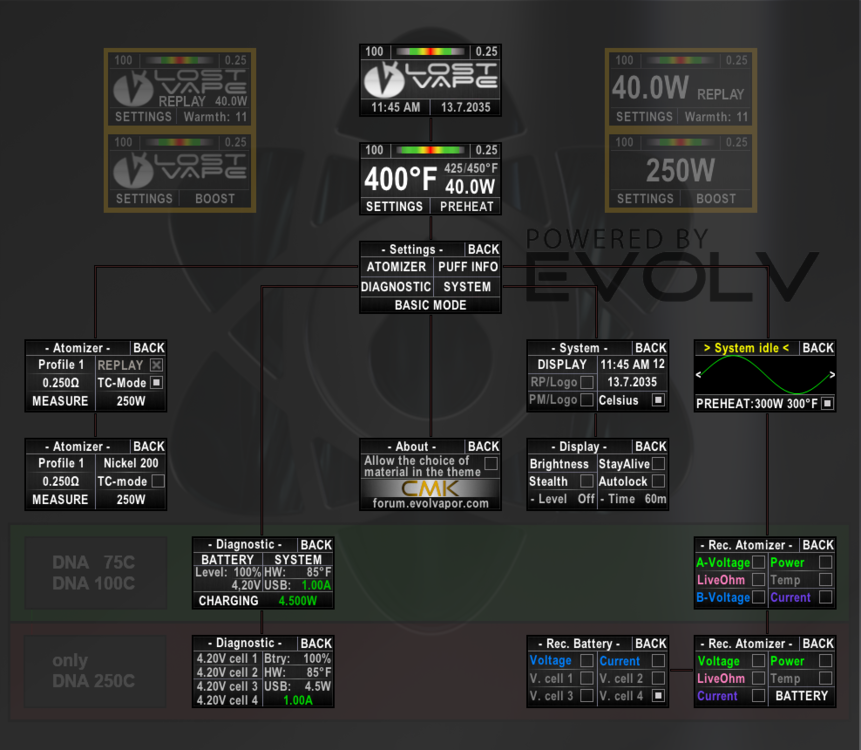Image resolution: width=861 pixels, height=750 pixels.
Task: Click the 4.20V cell 3 row
Action: 227,686
